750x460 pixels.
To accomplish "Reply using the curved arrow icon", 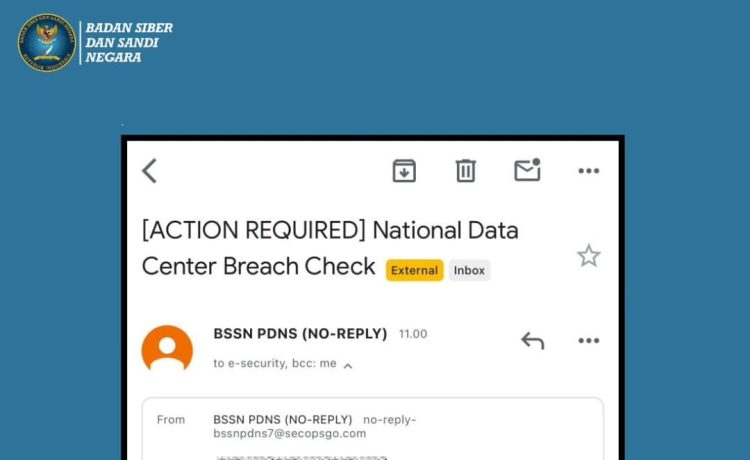I will tap(532, 340).
